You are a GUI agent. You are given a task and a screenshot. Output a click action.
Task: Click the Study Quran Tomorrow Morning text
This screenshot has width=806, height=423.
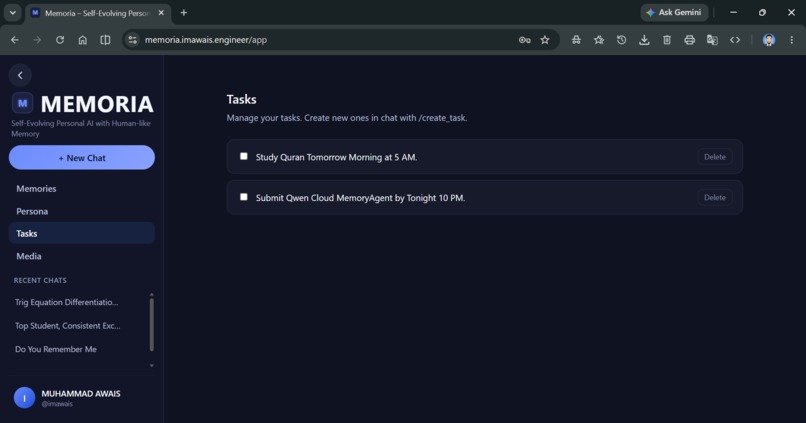pos(336,157)
